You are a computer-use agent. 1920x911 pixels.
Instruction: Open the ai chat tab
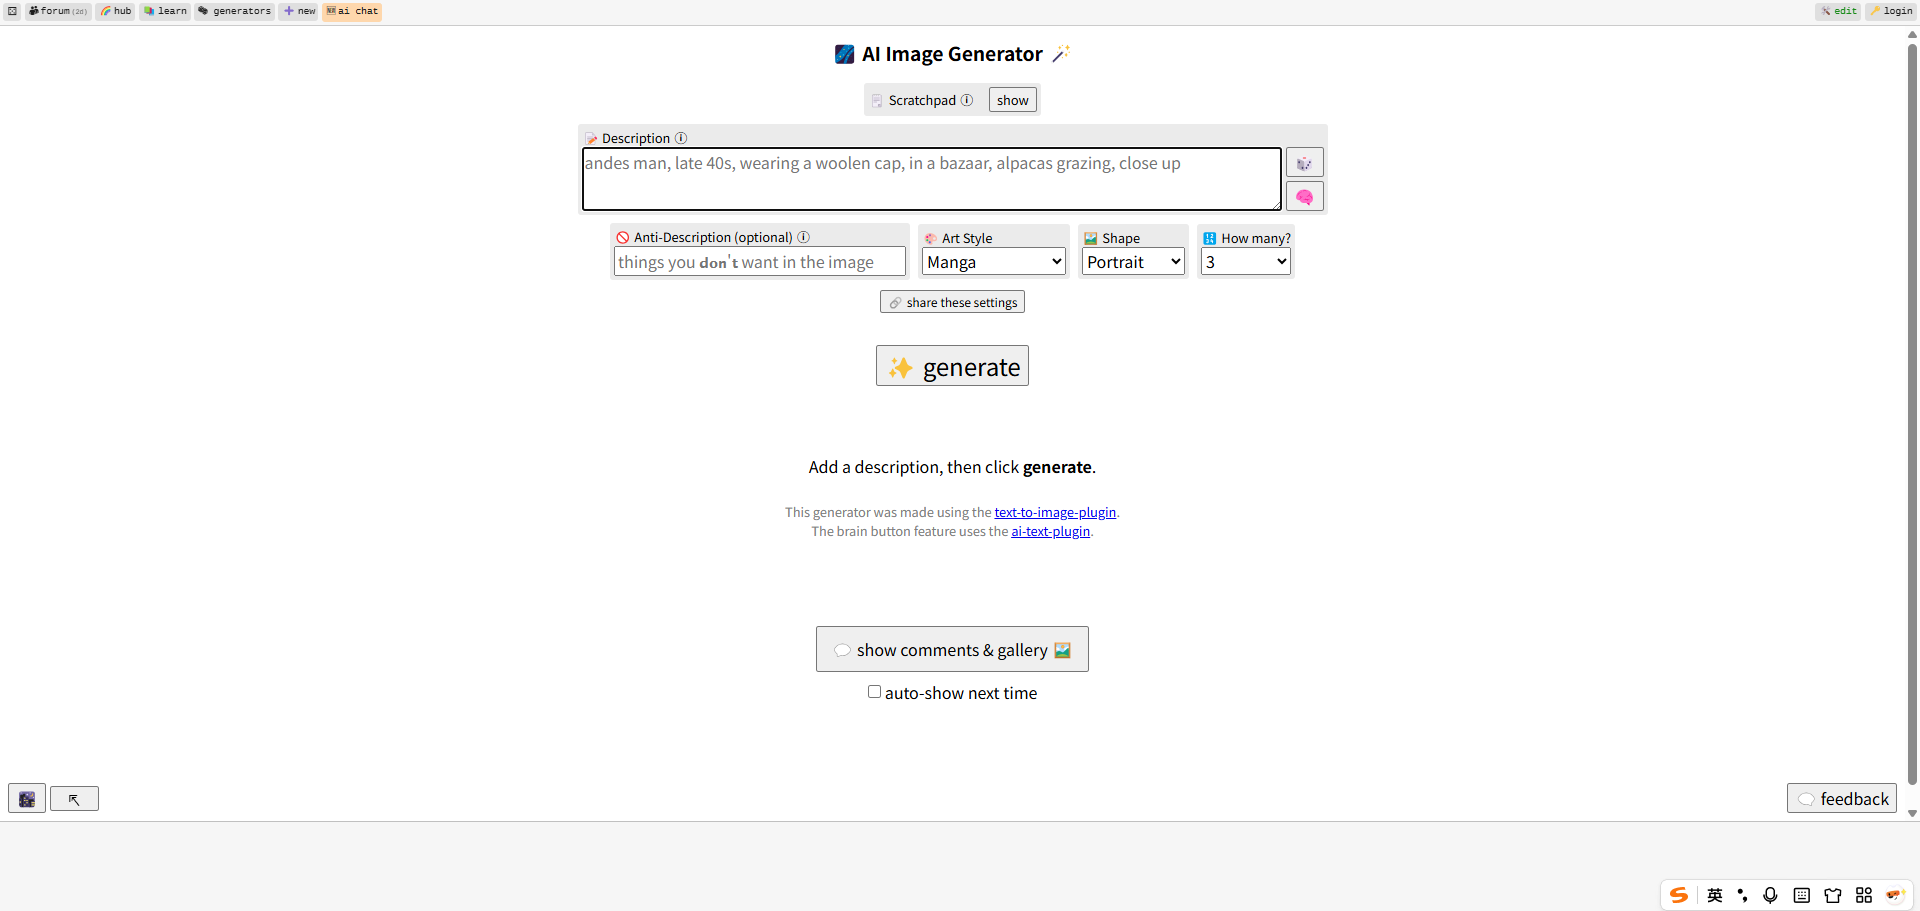tap(352, 11)
